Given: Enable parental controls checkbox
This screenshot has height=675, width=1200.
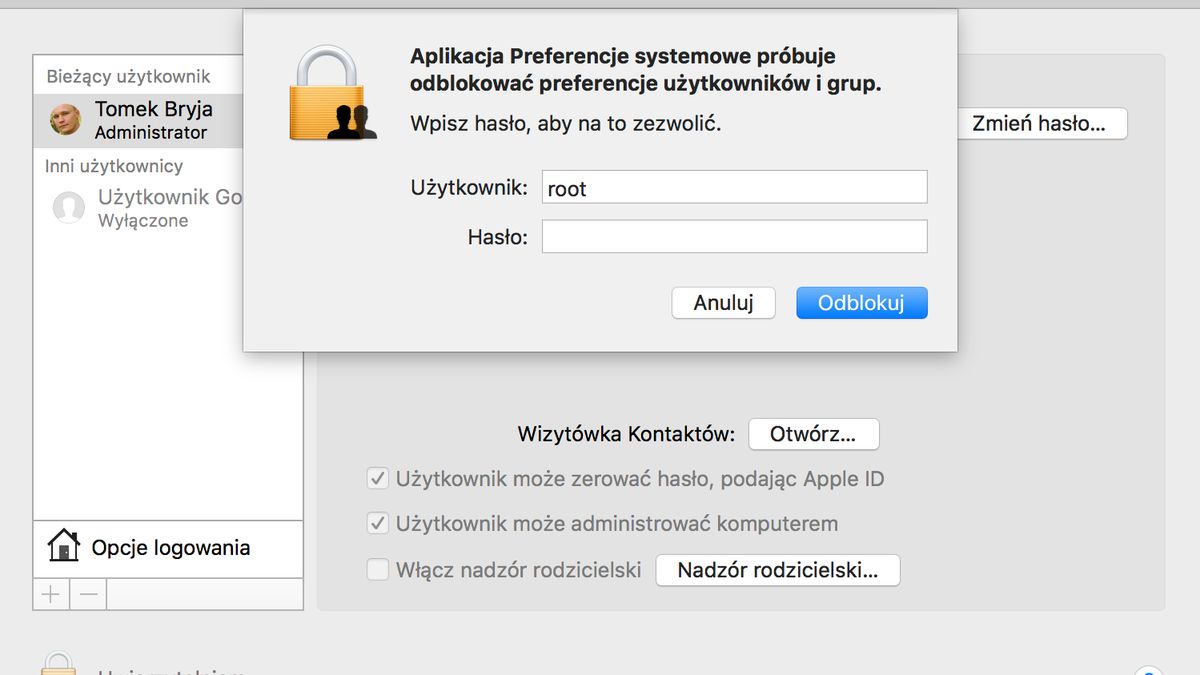Looking at the screenshot, I should [377, 570].
